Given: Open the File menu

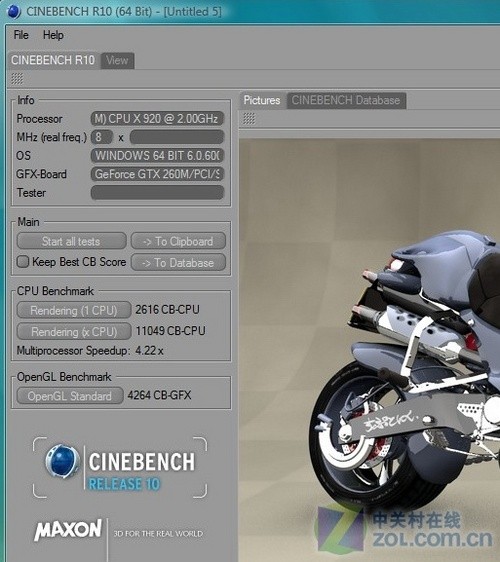Looking at the screenshot, I should click(21, 35).
